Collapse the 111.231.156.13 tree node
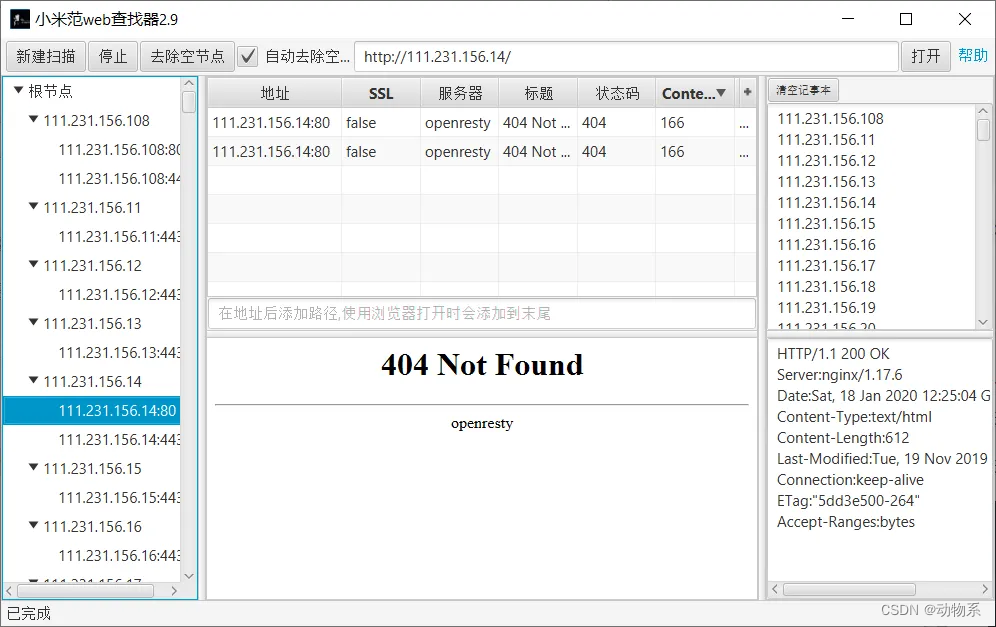The width and height of the screenshot is (996, 627). point(34,322)
